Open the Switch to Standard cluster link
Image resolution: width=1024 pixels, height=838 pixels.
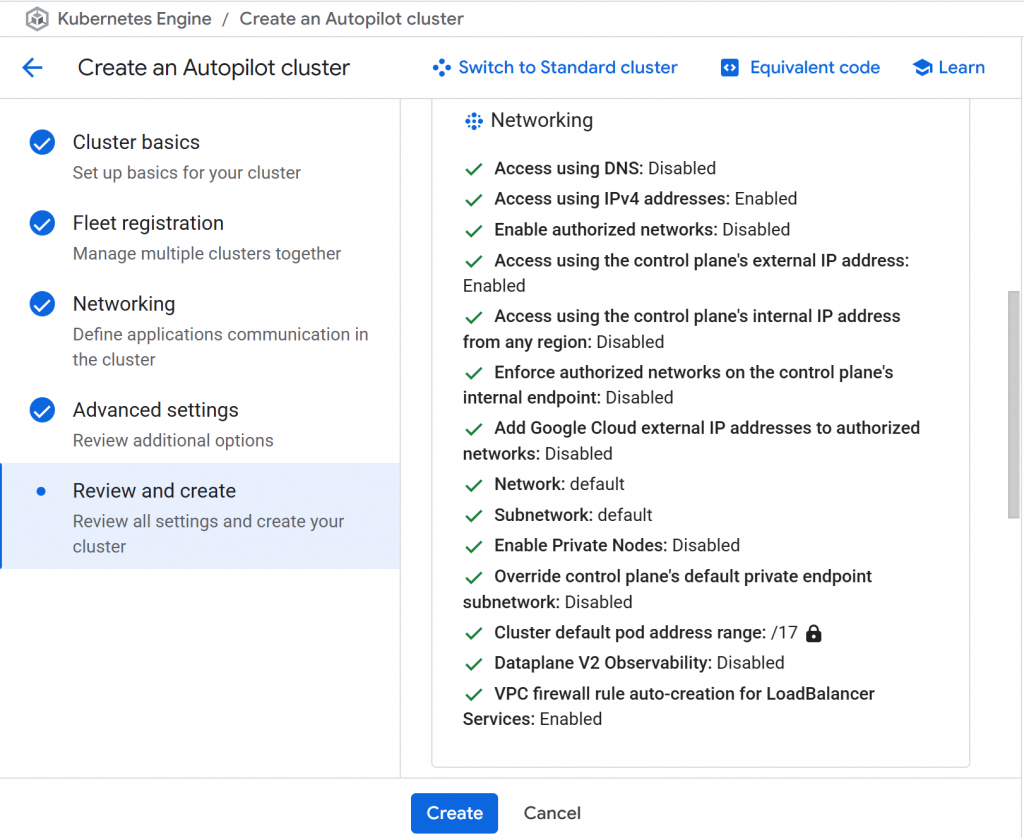(567, 68)
